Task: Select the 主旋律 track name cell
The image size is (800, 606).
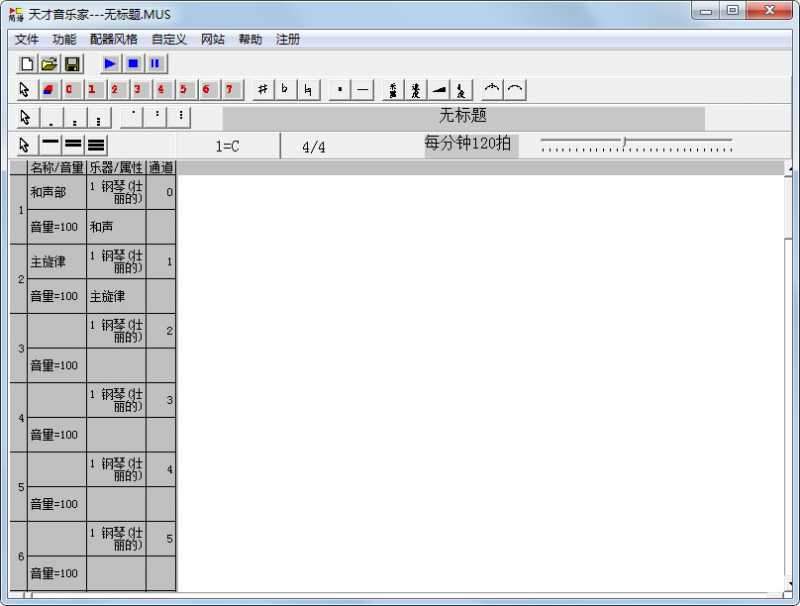Action: tap(56, 262)
